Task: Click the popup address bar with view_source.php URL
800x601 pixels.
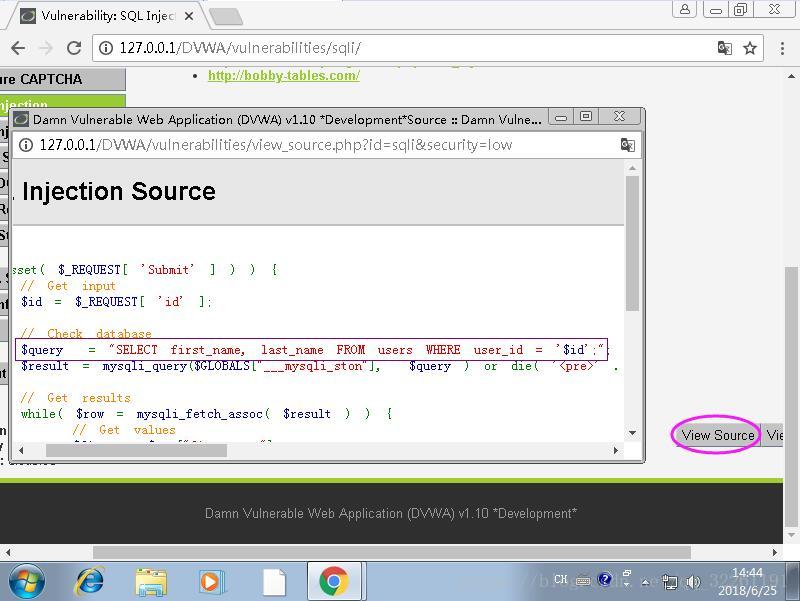Action: [276, 145]
